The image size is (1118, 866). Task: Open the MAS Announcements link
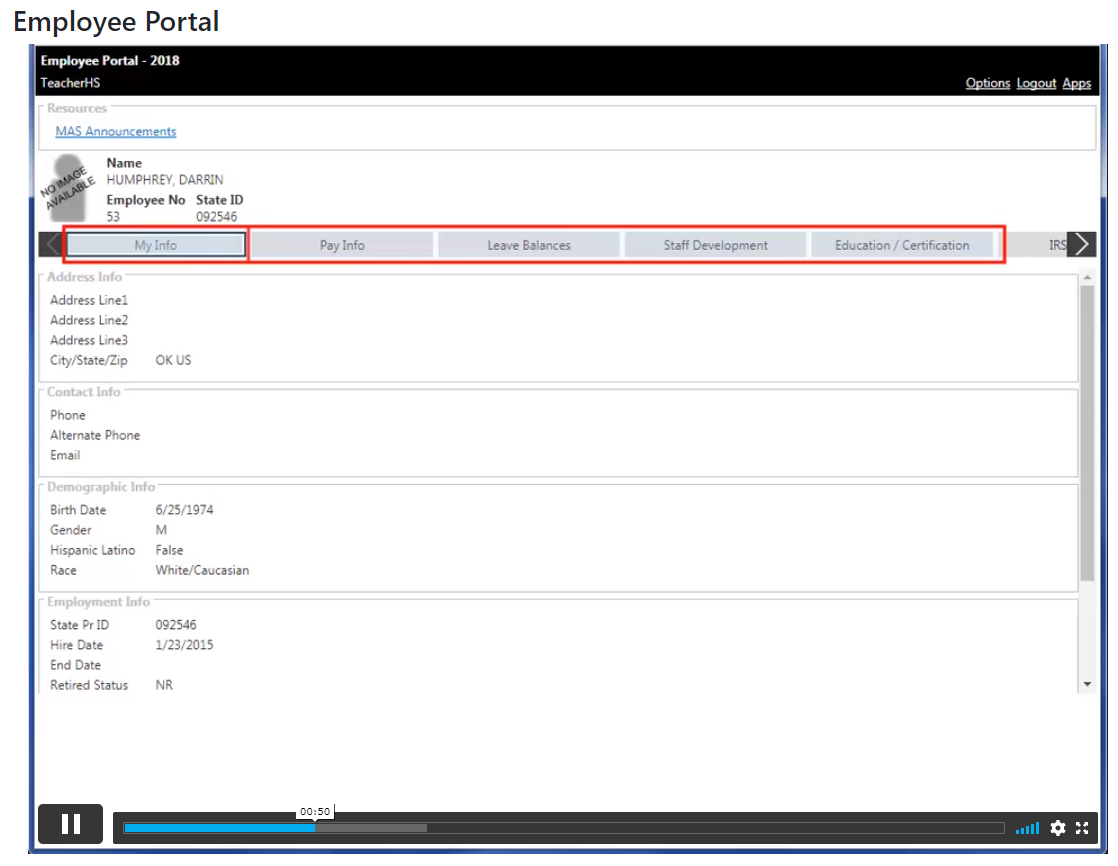116,131
